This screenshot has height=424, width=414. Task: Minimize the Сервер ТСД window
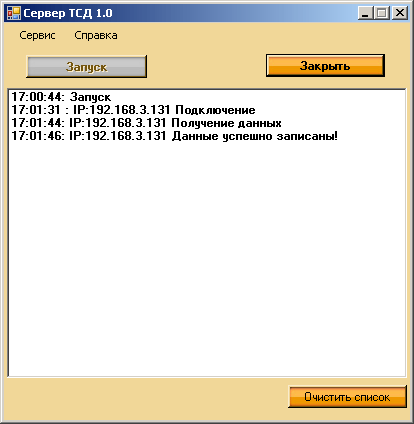366,13
